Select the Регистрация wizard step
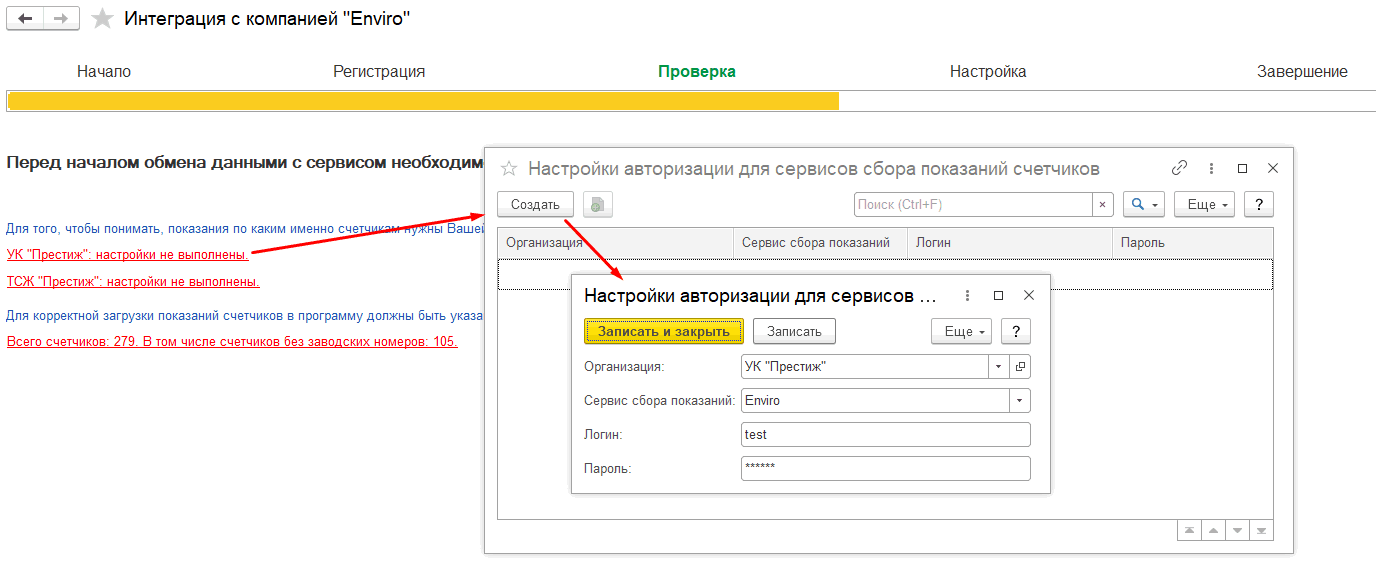 point(379,72)
